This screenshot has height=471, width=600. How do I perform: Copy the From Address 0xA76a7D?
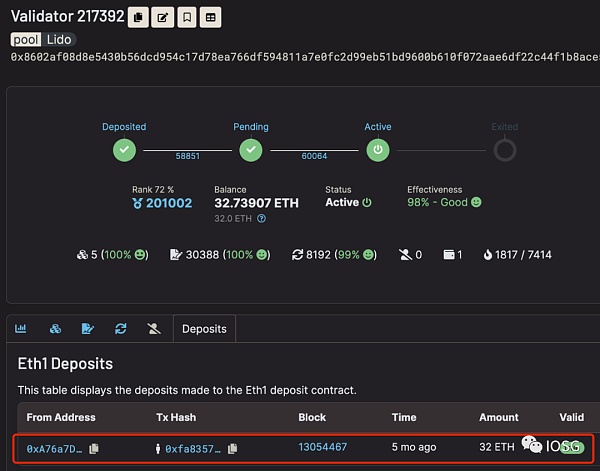pyautogui.click(x=94, y=449)
